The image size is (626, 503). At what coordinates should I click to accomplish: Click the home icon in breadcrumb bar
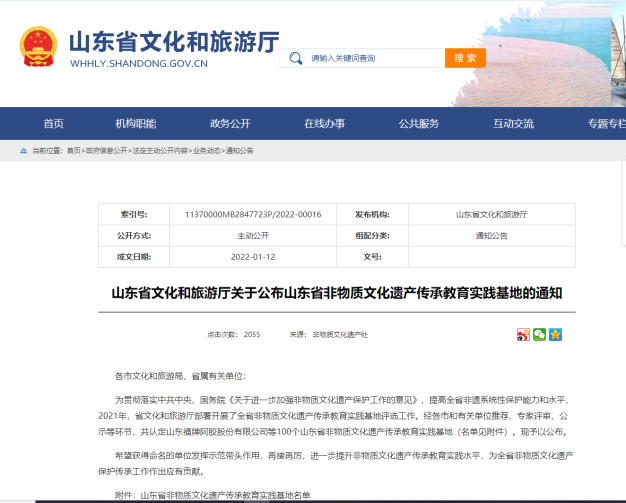pyautogui.click(x=24, y=151)
